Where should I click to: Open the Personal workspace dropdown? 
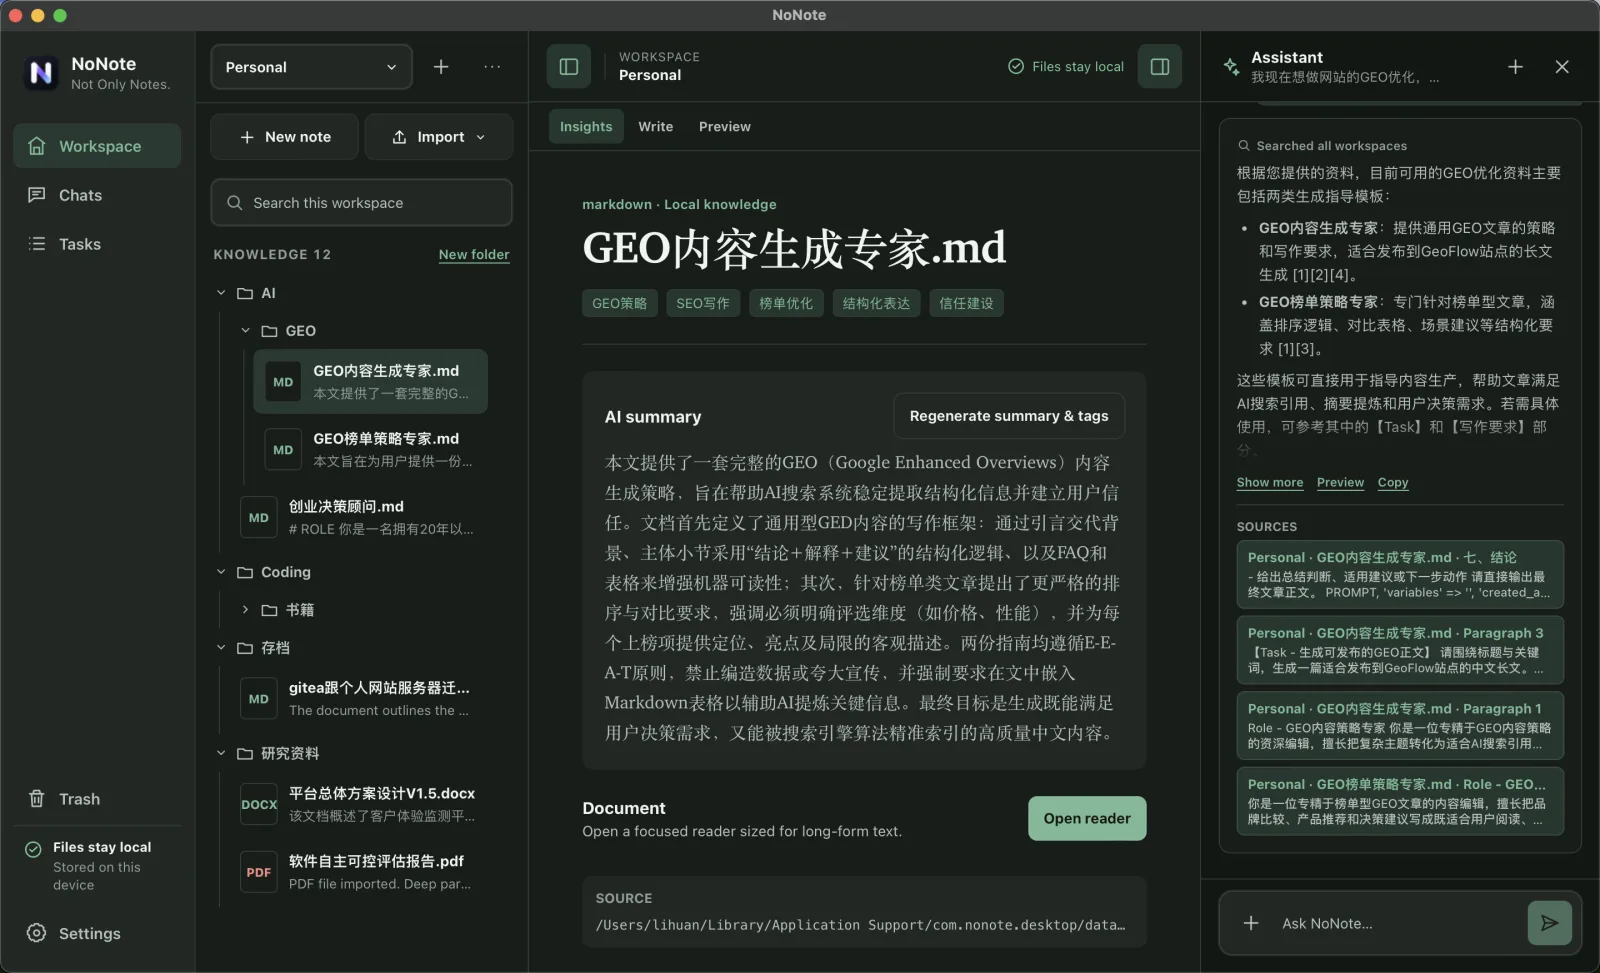click(311, 67)
